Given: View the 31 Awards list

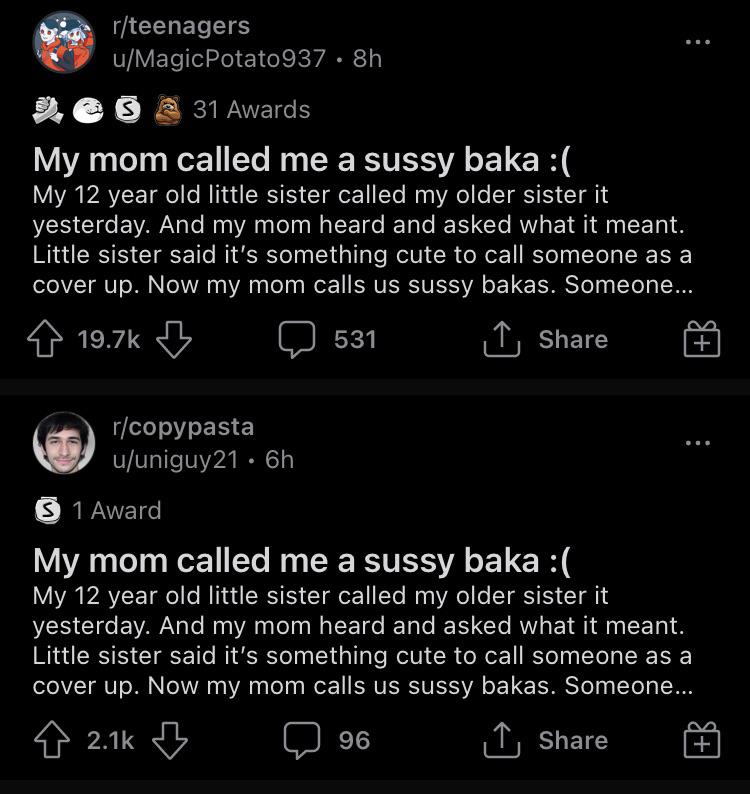Looking at the screenshot, I should click(x=250, y=110).
